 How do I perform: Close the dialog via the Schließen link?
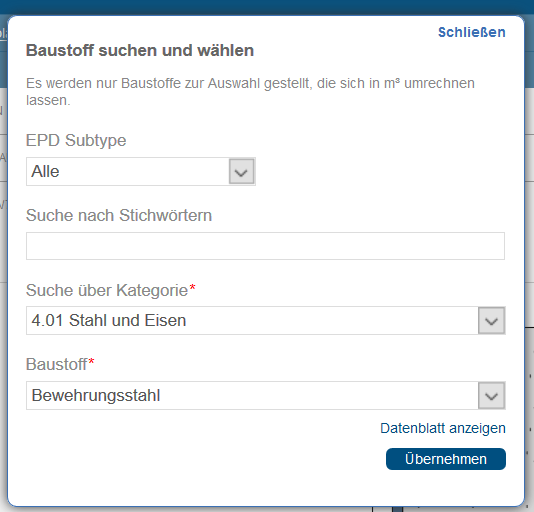pos(471,32)
